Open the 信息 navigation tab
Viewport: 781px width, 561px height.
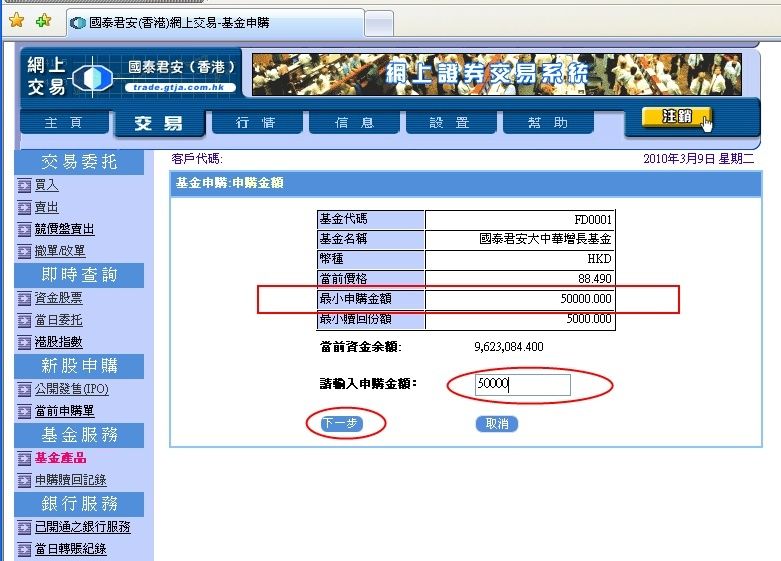(x=354, y=123)
